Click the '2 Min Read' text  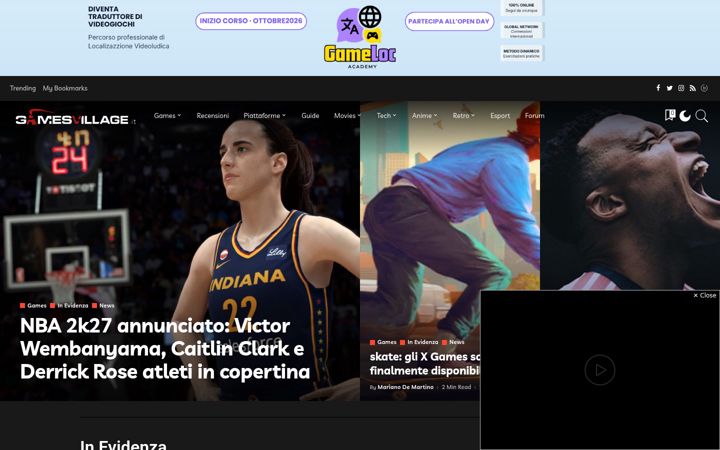tap(456, 387)
